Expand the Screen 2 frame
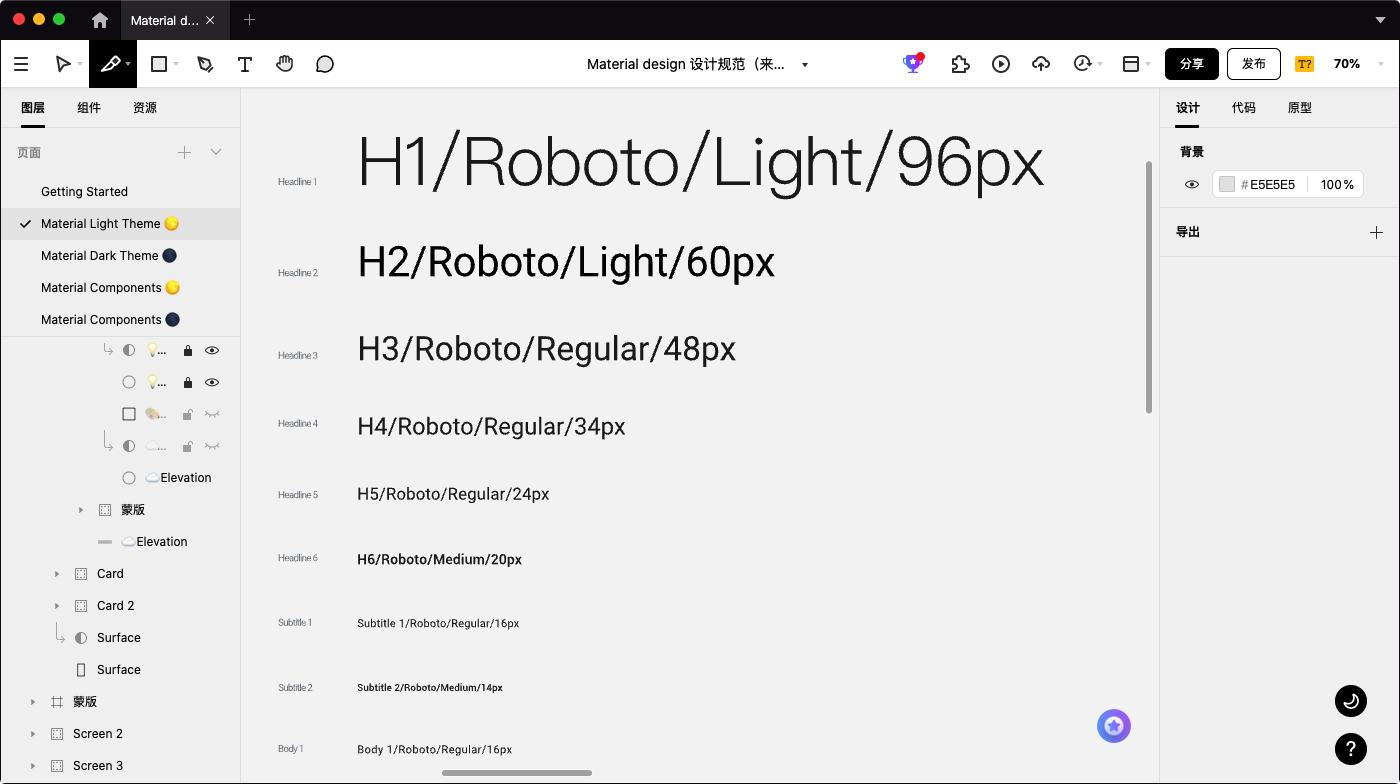The height and width of the screenshot is (784, 1400). [x=33, y=734]
